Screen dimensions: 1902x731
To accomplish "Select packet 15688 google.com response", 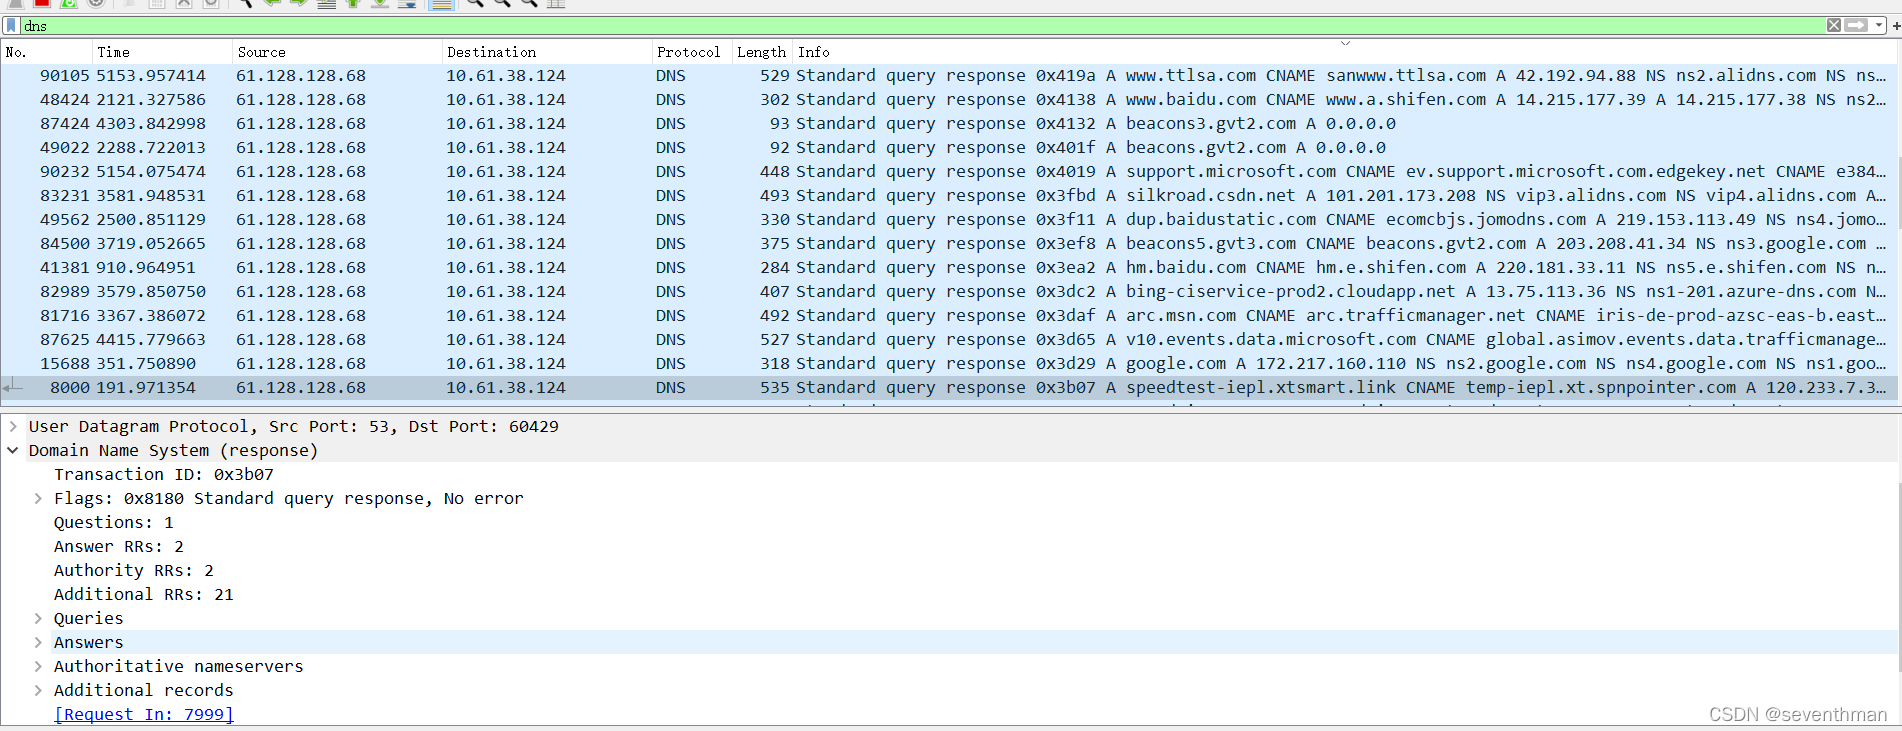I will click(949, 364).
